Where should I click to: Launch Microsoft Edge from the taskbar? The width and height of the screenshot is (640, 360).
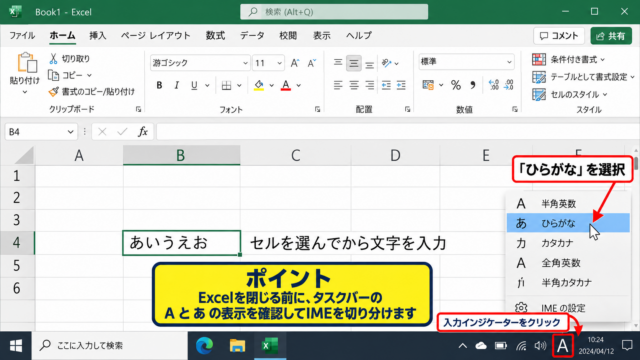(204, 346)
